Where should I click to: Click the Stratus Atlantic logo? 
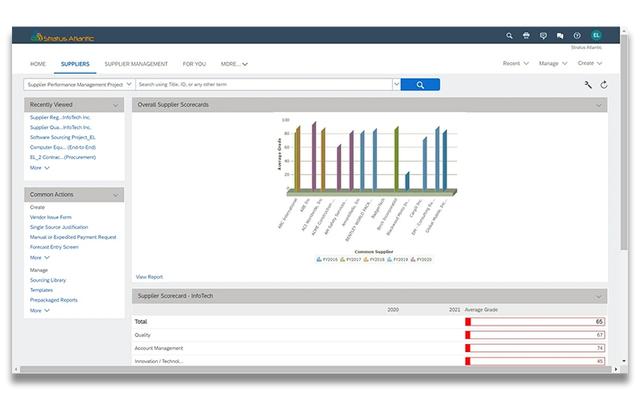coord(62,38)
